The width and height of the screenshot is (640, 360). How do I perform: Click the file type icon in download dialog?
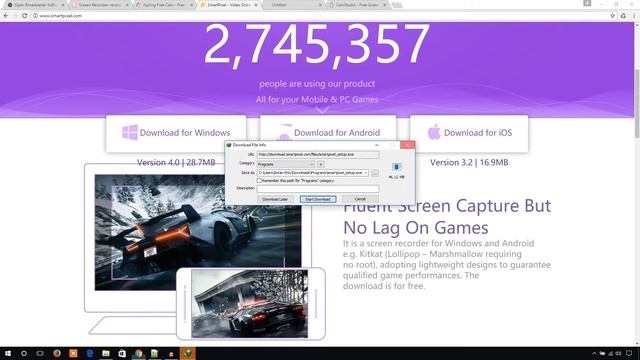tap(396, 167)
